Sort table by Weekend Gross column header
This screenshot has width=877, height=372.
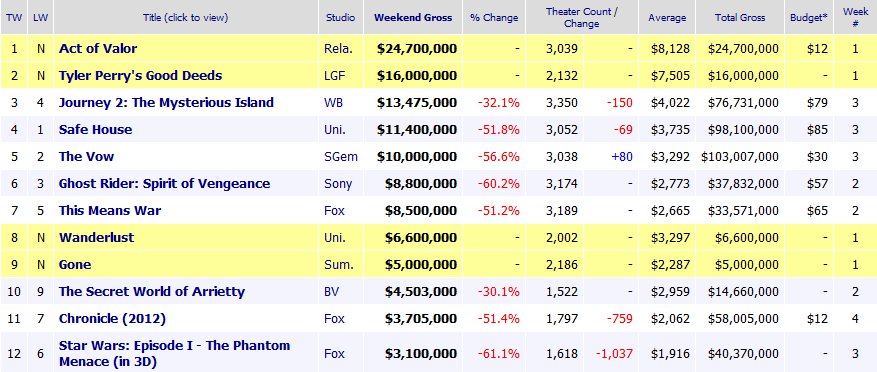413,17
